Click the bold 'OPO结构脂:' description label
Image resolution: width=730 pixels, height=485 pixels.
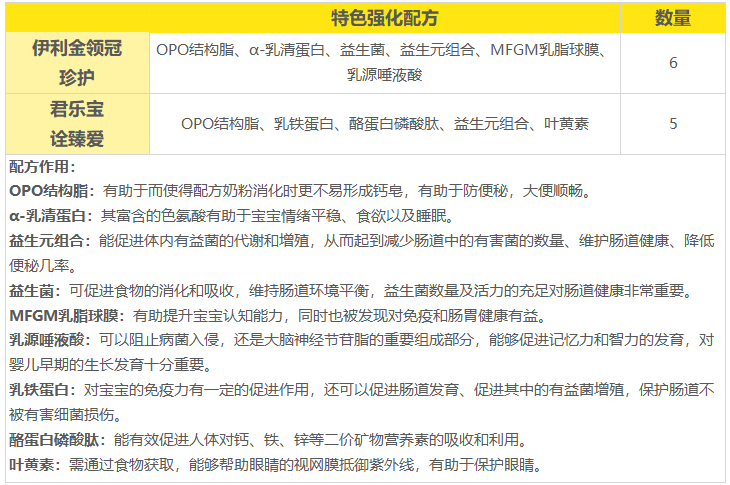(52, 191)
